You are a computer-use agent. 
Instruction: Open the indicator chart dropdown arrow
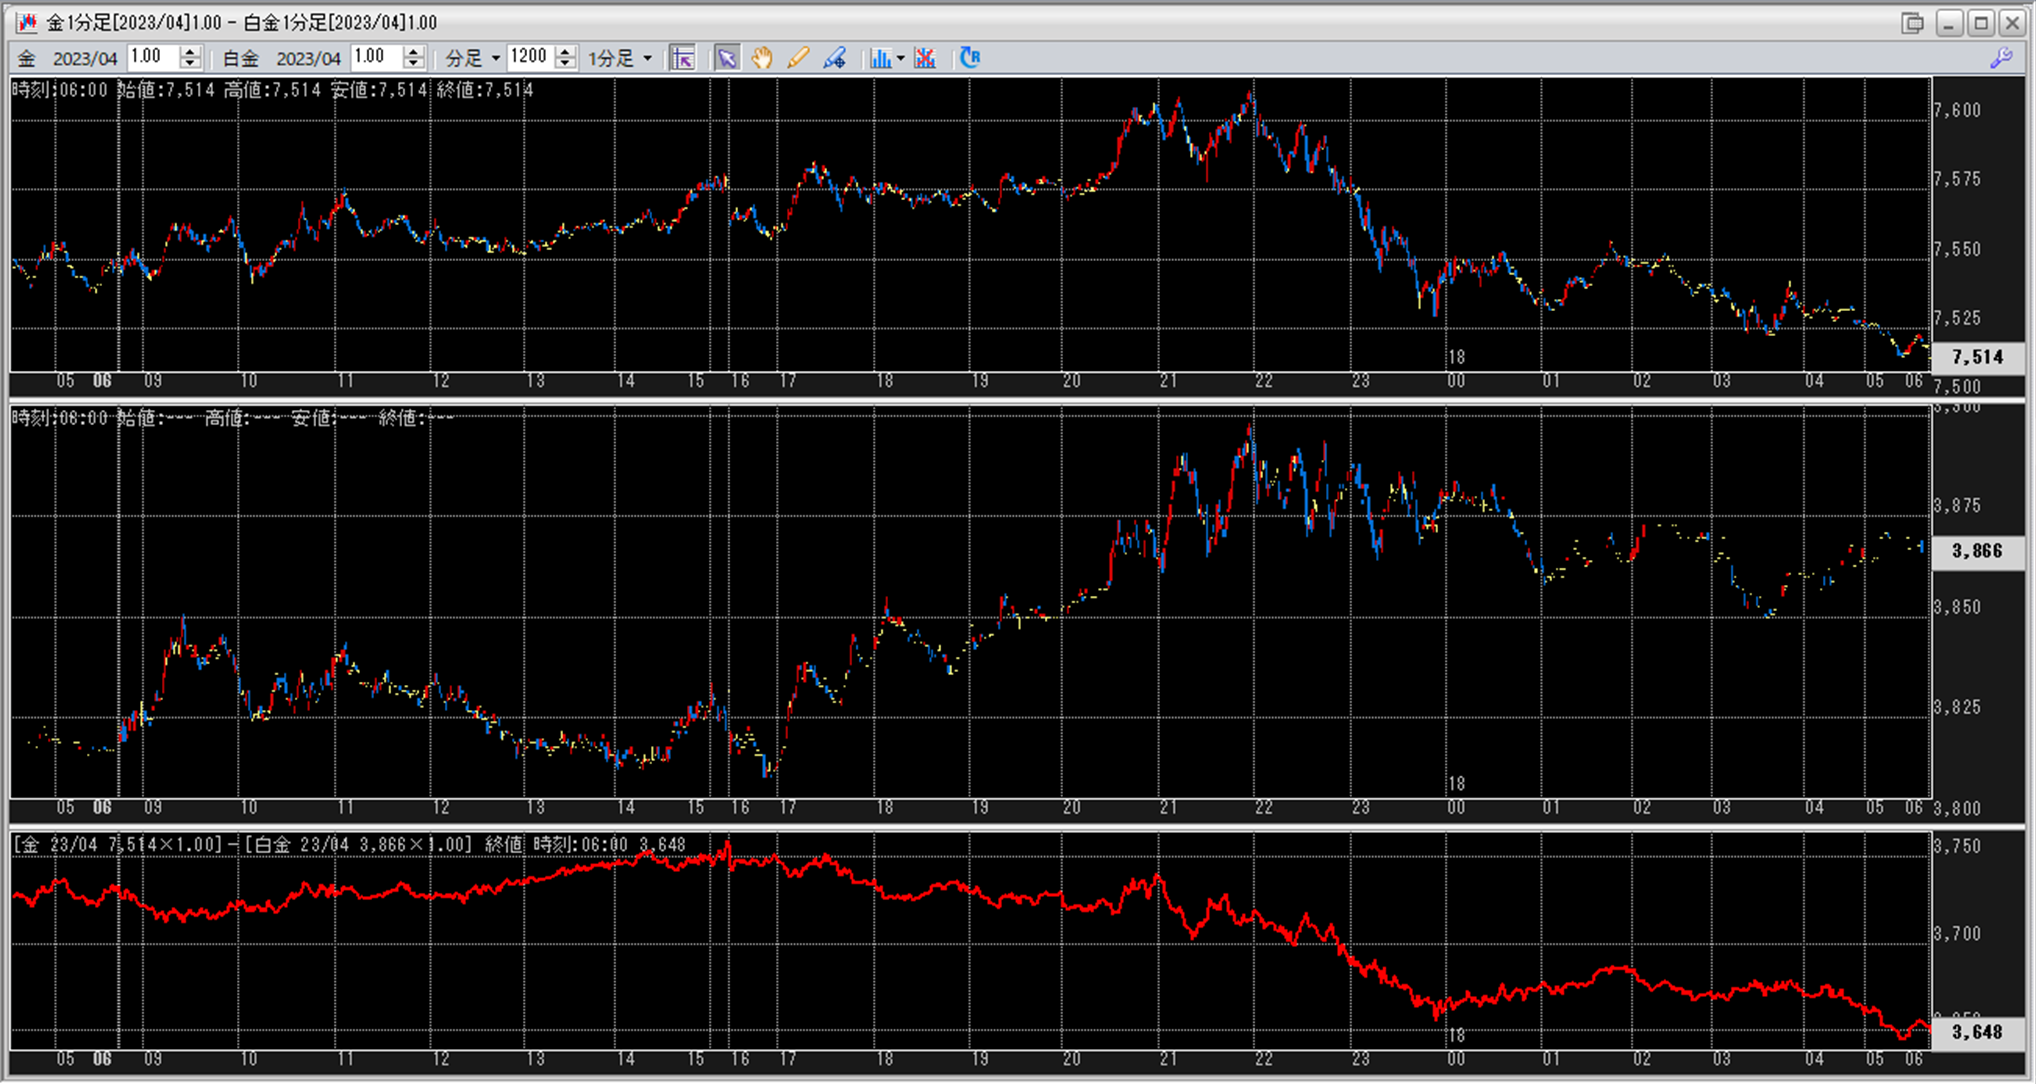pyautogui.click(x=901, y=58)
